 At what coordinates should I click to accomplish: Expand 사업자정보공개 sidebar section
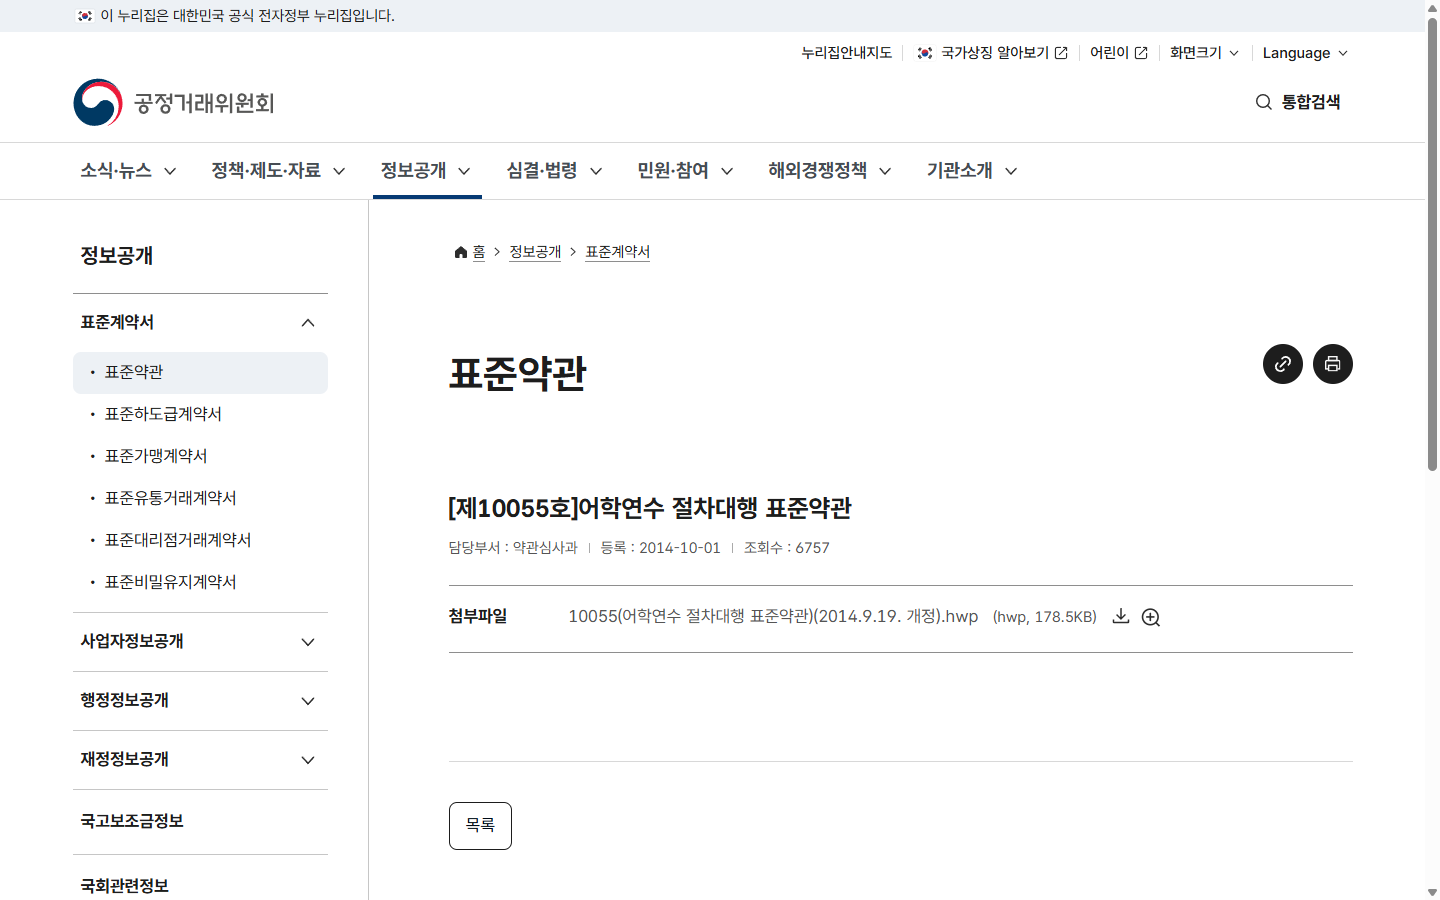[x=200, y=642]
